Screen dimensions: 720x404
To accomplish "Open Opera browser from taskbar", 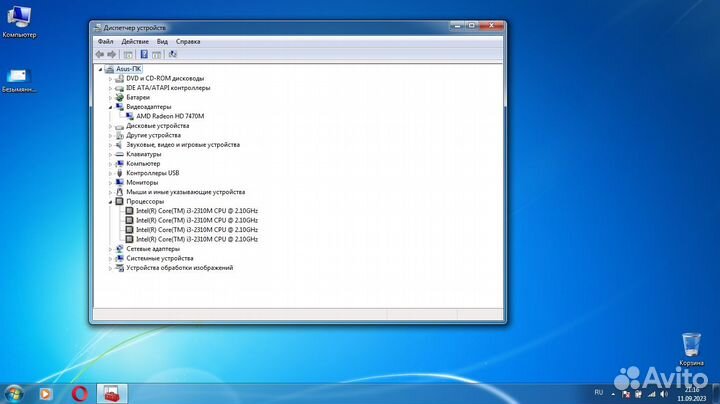I will (79, 394).
